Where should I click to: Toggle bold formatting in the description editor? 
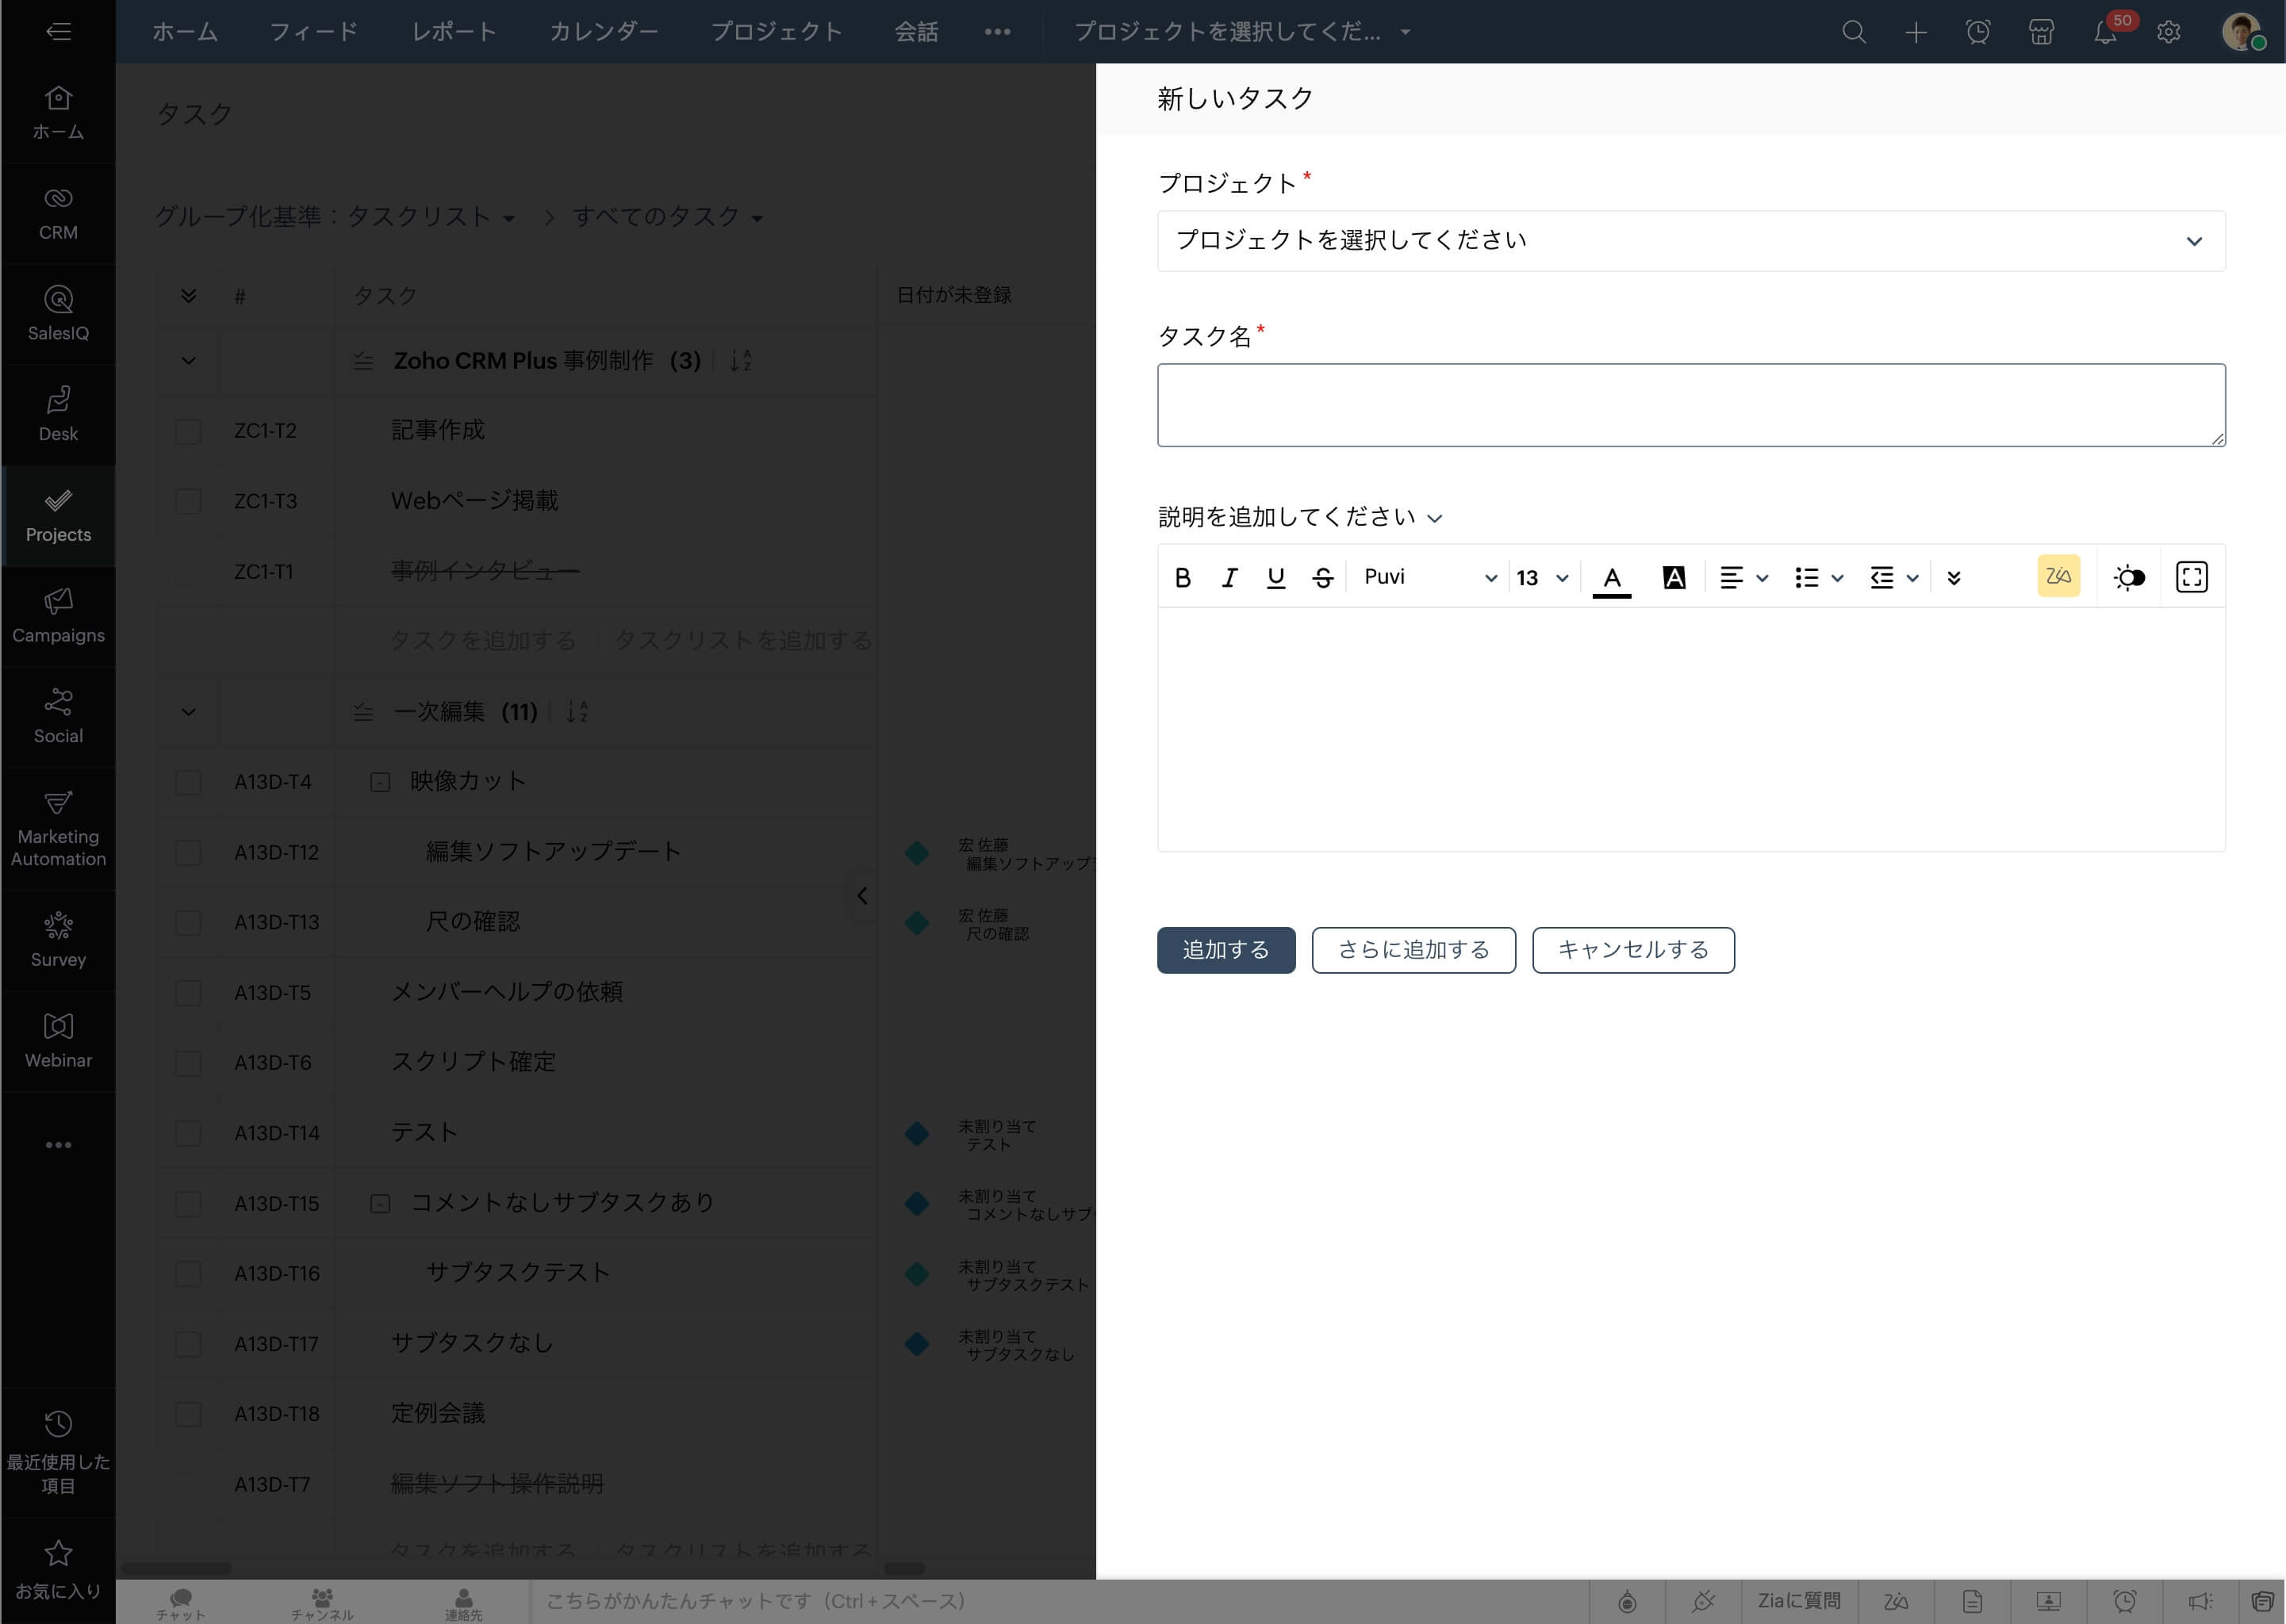(x=1183, y=577)
